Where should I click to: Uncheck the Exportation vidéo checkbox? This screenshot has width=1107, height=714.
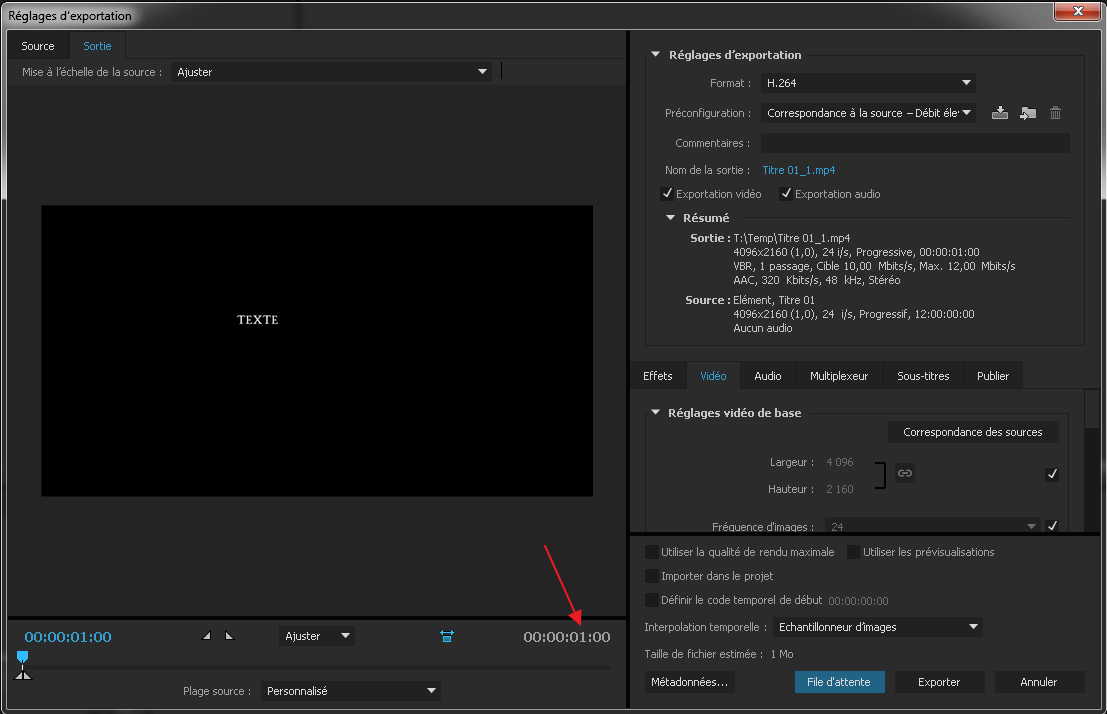pos(667,194)
